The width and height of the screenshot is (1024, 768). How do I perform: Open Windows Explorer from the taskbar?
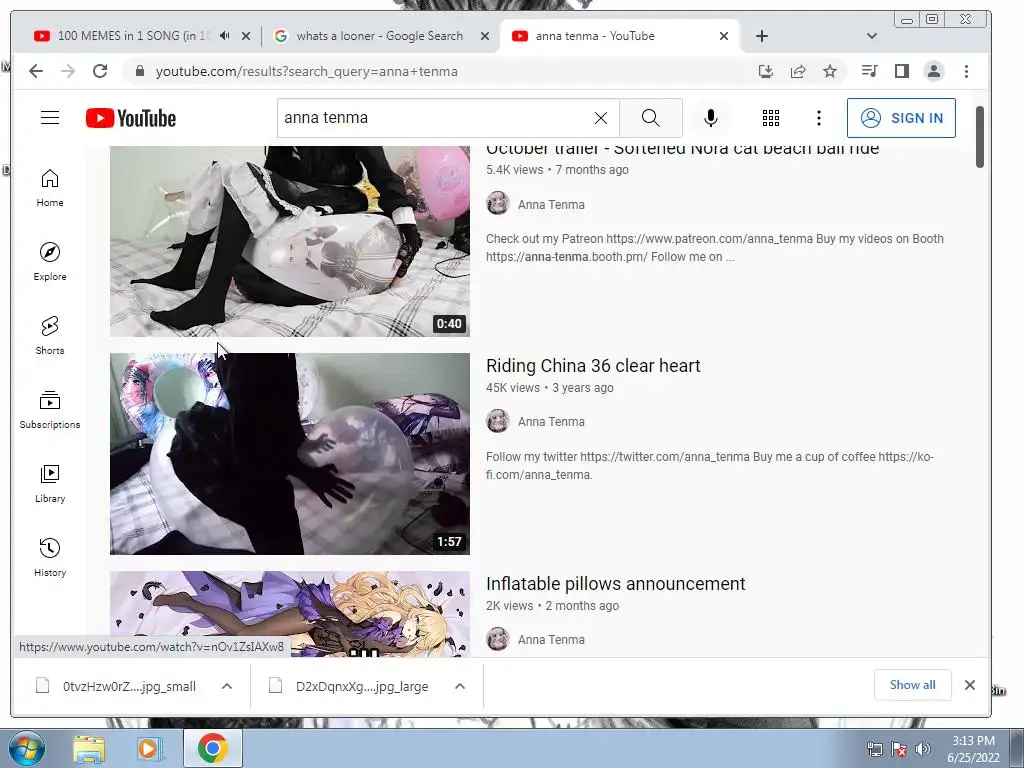coord(89,749)
